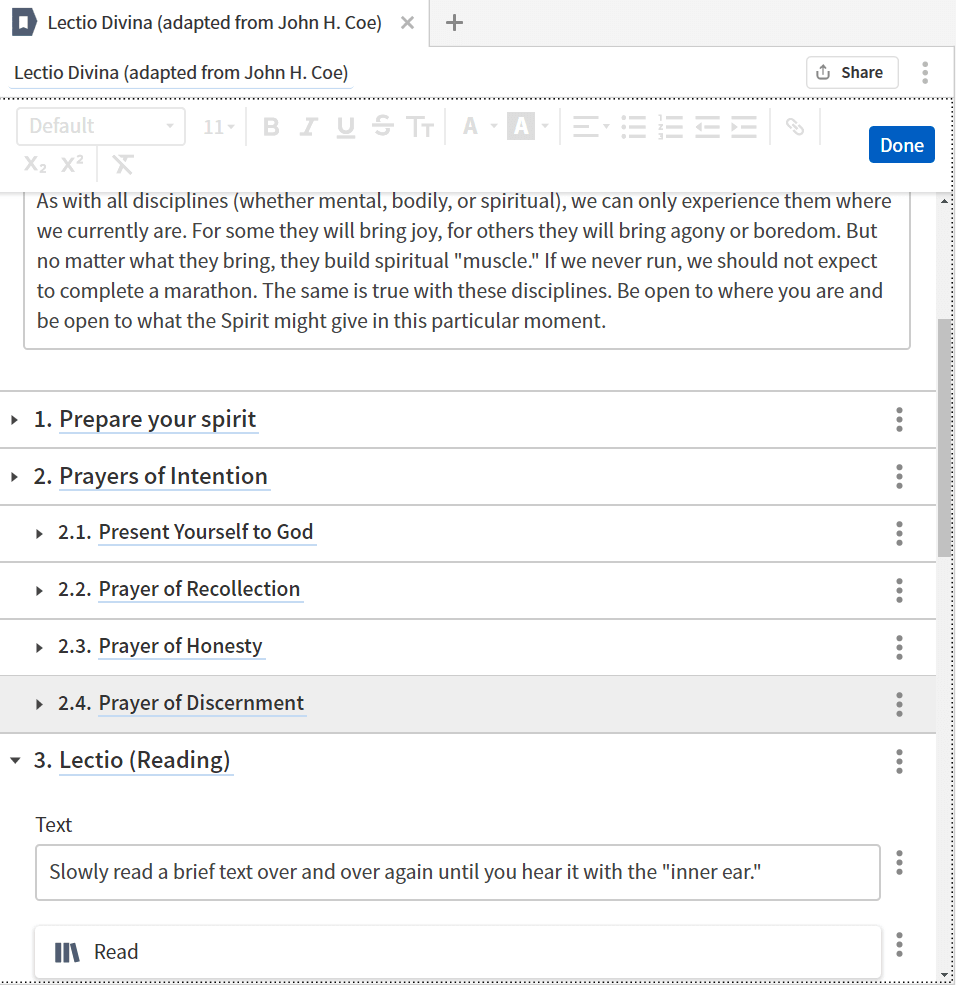Click the Share button
The width and height of the screenshot is (956, 985).
[851, 72]
